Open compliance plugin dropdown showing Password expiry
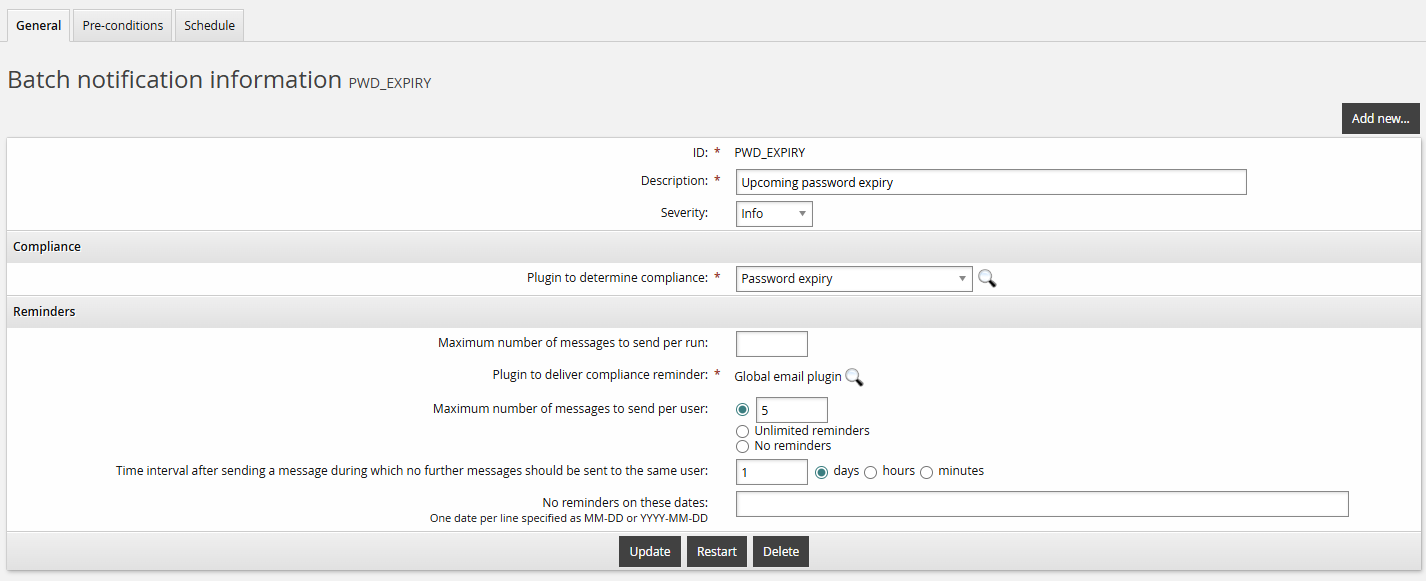The height and width of the screenshot is (581, 1426). click(x=854, y=279)
